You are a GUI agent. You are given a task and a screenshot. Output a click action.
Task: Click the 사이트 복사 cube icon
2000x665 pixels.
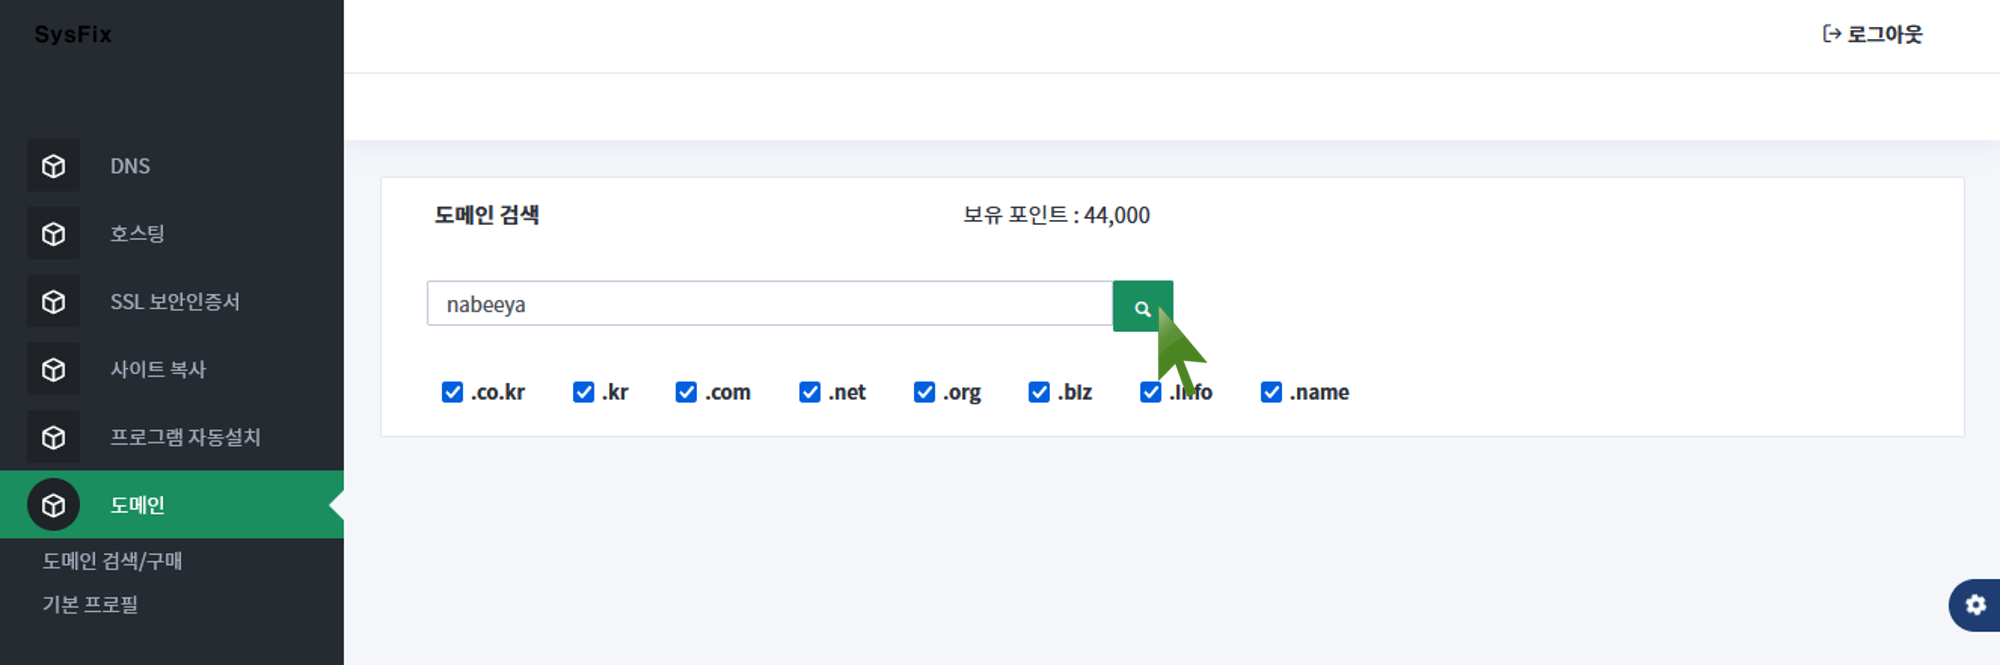(x=53, y=370)
